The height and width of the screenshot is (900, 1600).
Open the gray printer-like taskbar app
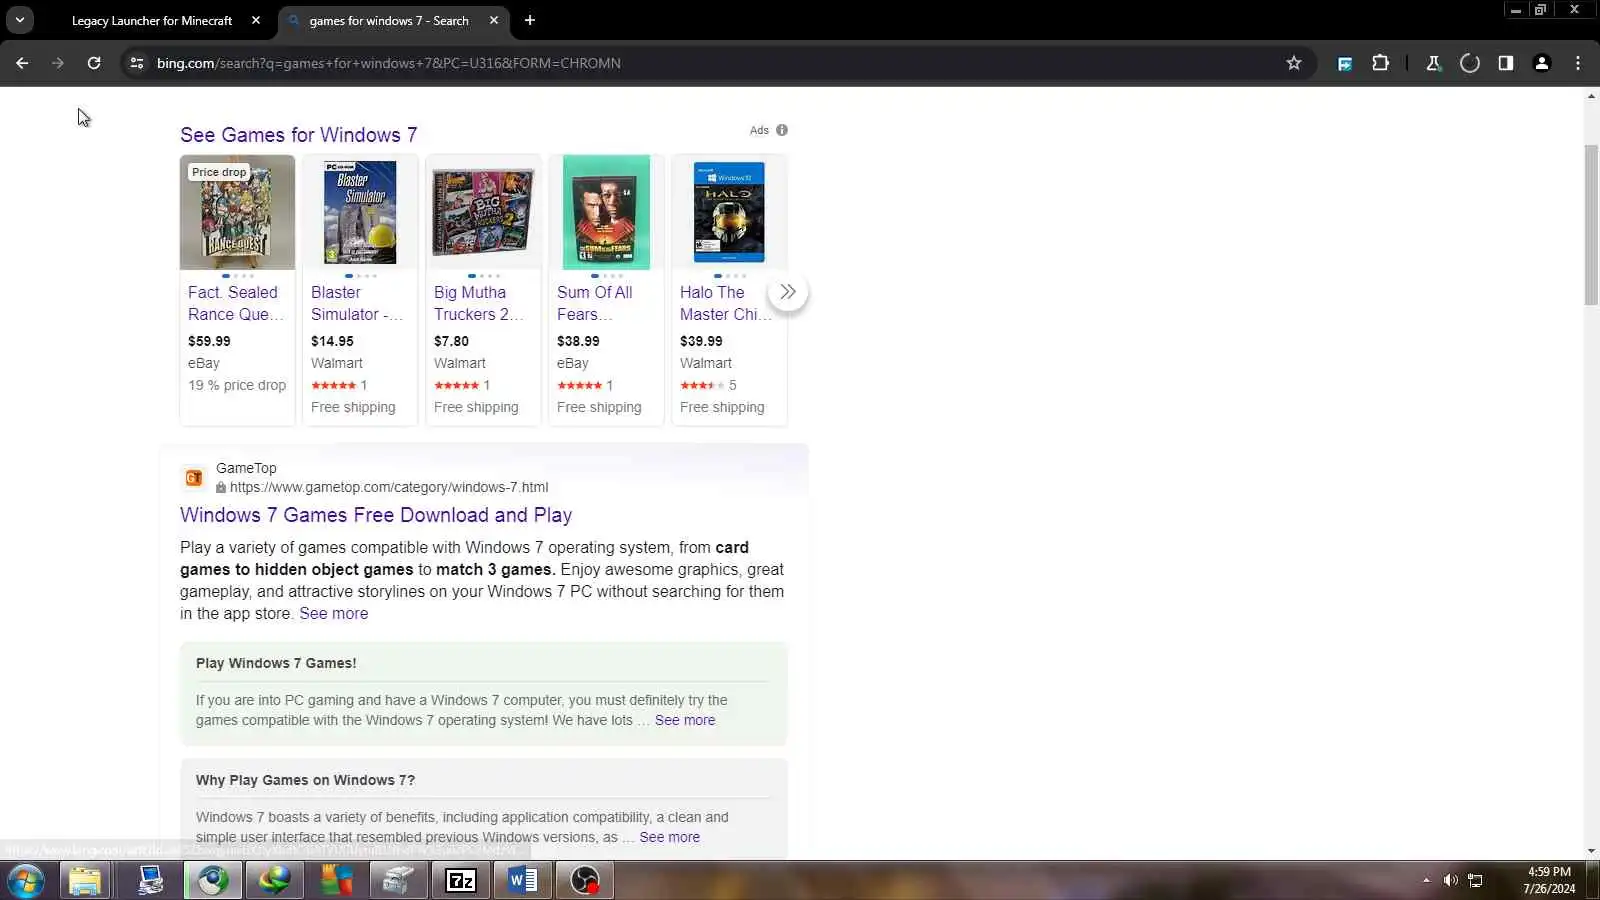pyautogui.click(x=398, y=881)
